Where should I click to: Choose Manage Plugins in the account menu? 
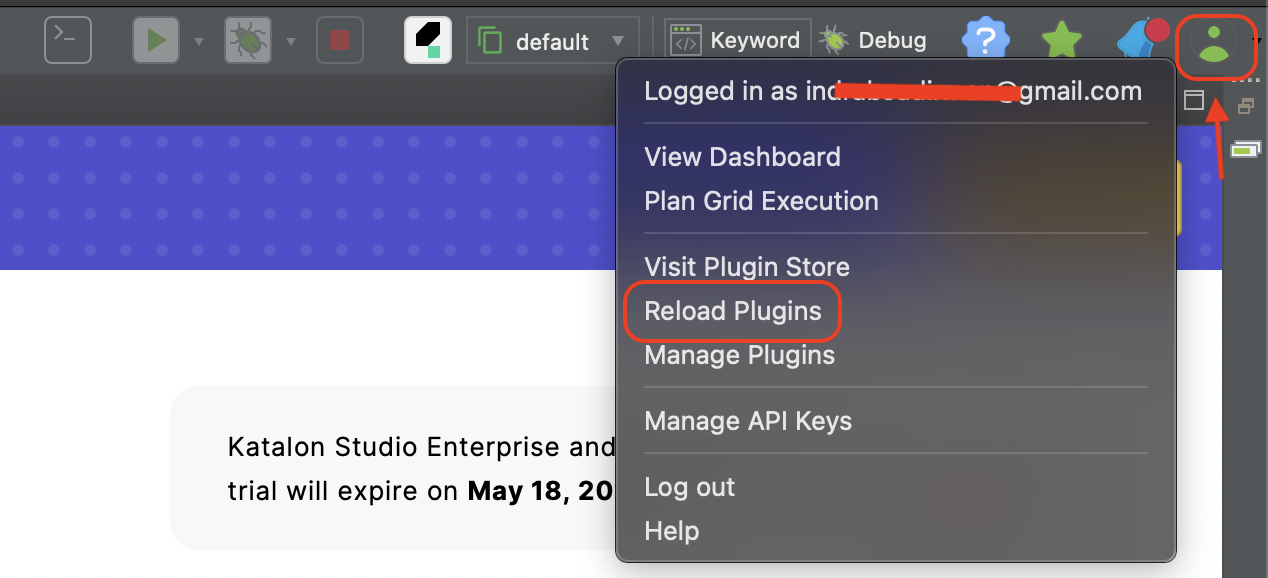click(739, 355)
